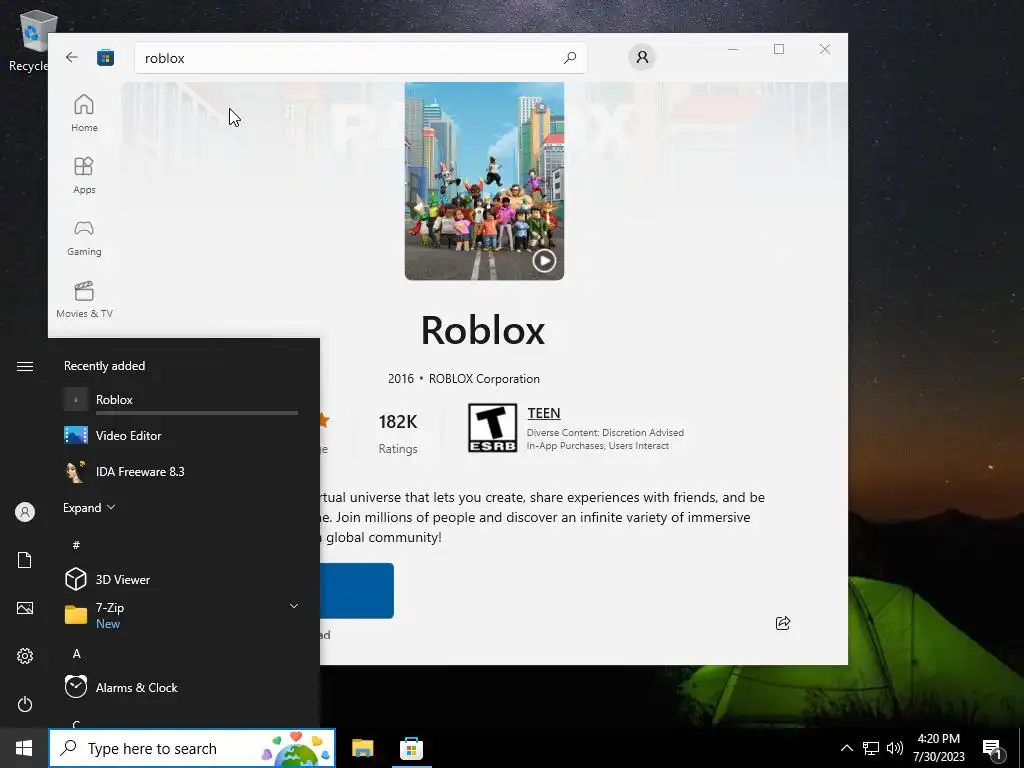
Task: Expand the Recently added list
Action: pos(89,507)
